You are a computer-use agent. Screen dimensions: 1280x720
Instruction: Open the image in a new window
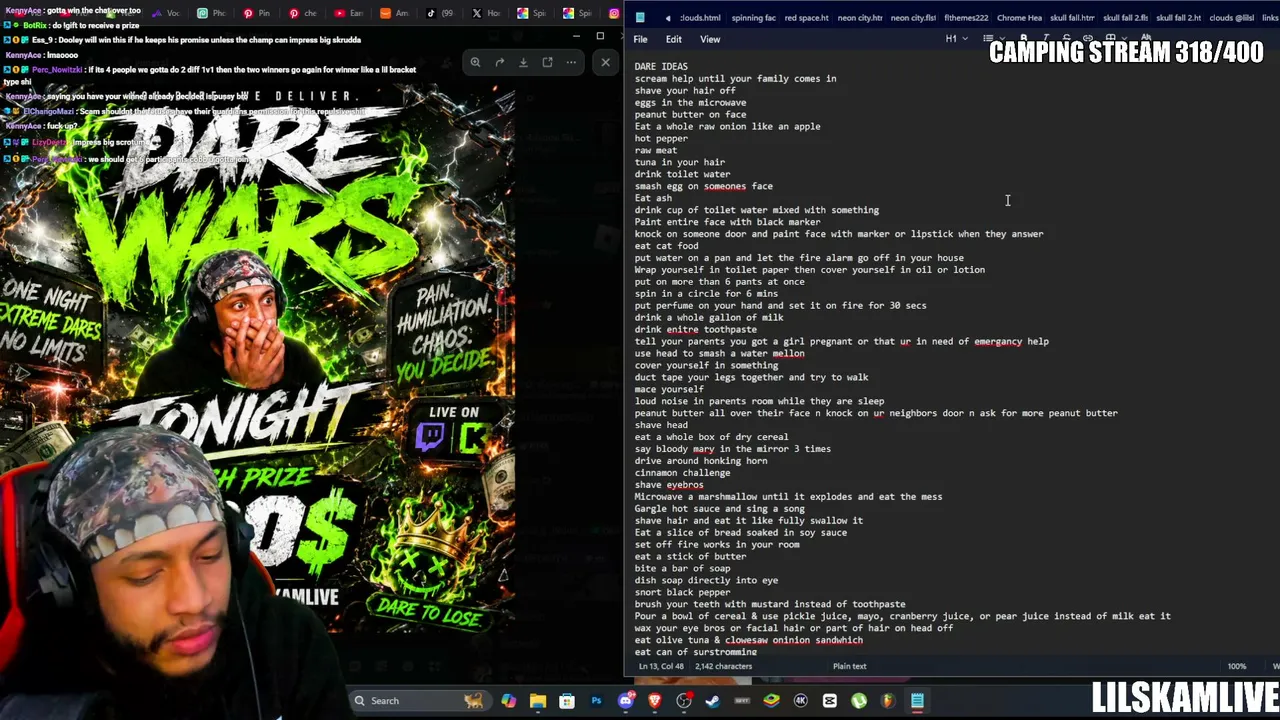[547, 62]
